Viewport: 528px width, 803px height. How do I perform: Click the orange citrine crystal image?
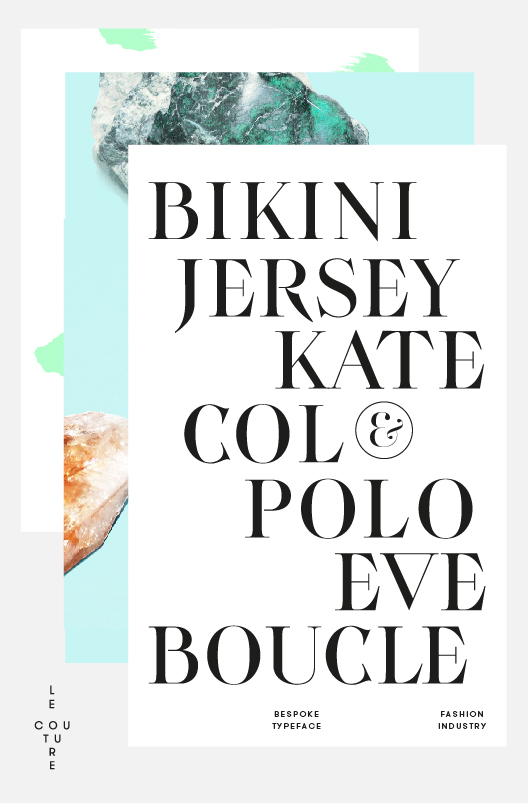(95, 492)
